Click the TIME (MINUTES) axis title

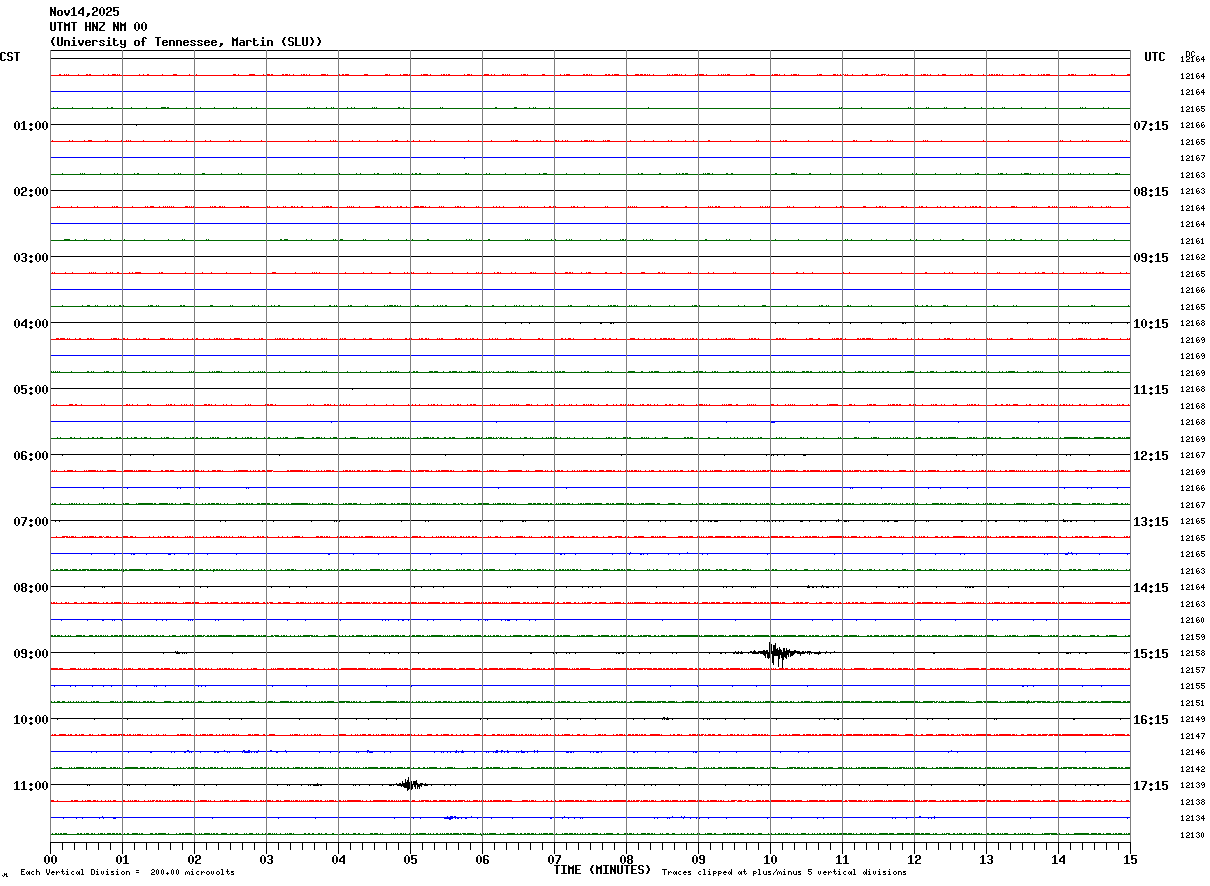pos(602,870)
